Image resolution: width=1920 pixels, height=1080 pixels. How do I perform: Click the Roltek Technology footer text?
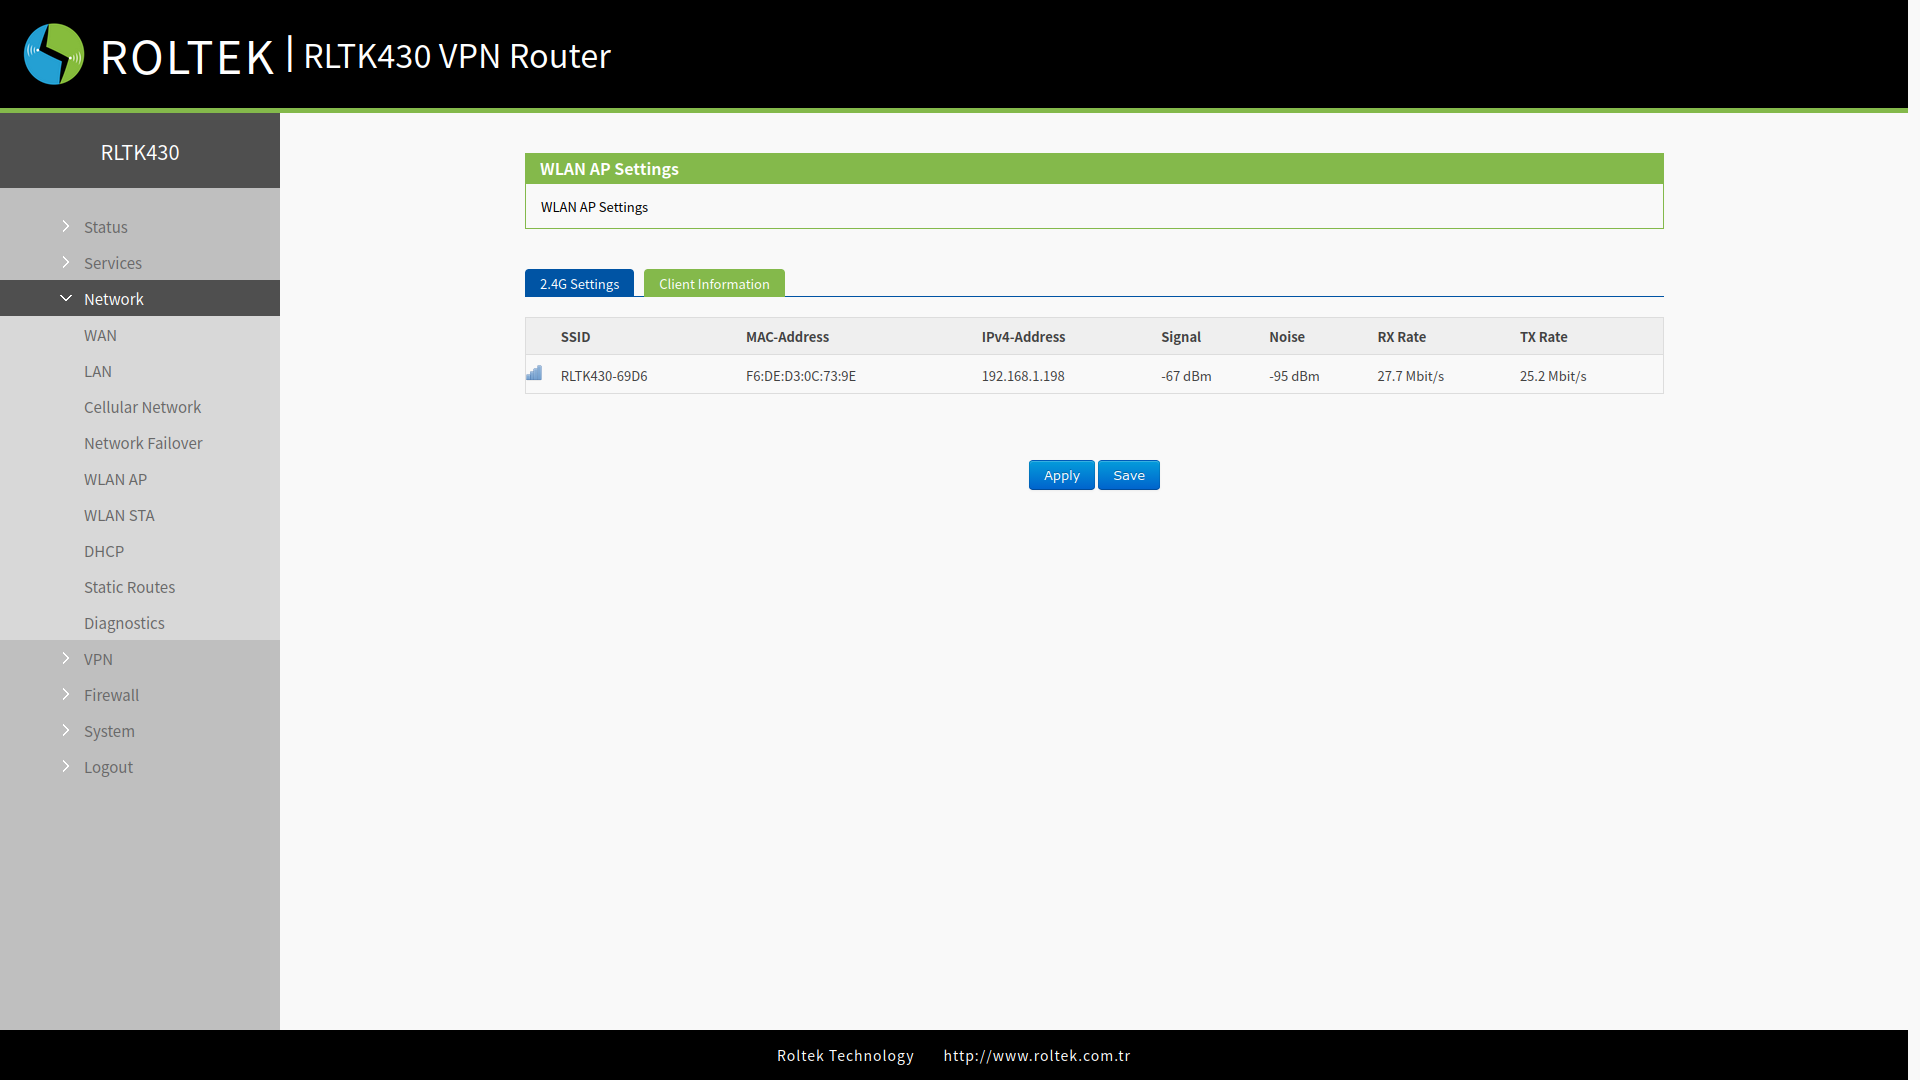click(845, 1055)
